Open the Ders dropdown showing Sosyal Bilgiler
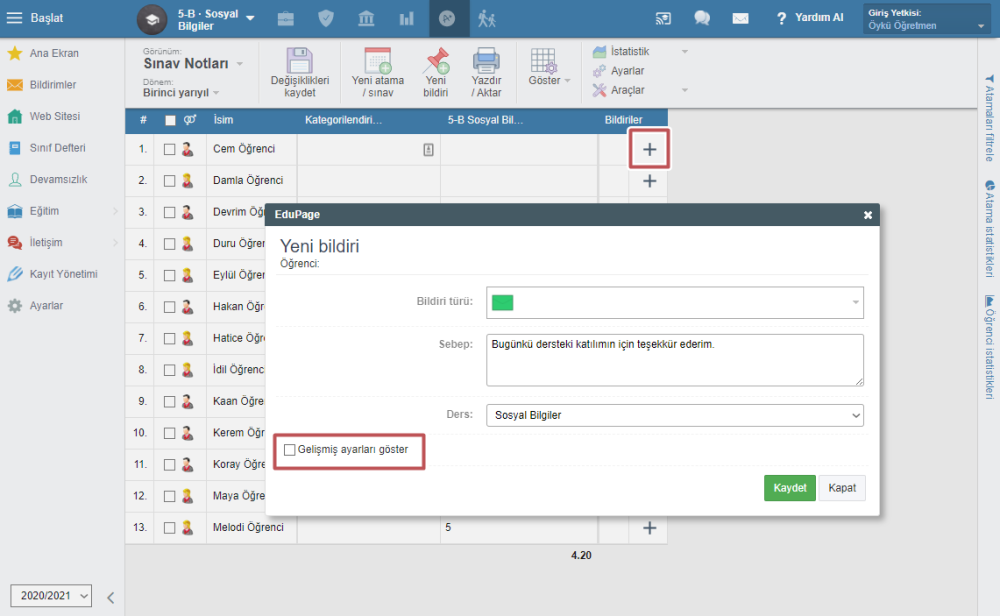Viewport: 1000px width, 616px height. tap(675, 415)
